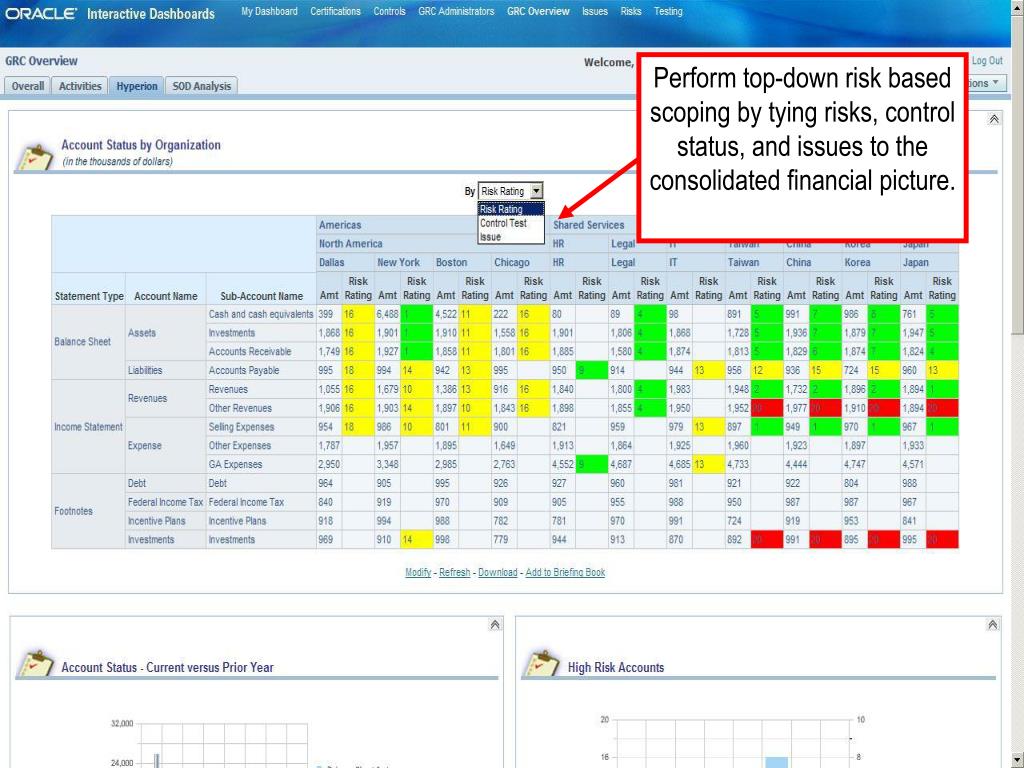Open the Controls dashboard
The height and width of the screenshot is (768, 1024).
[389, 11]
